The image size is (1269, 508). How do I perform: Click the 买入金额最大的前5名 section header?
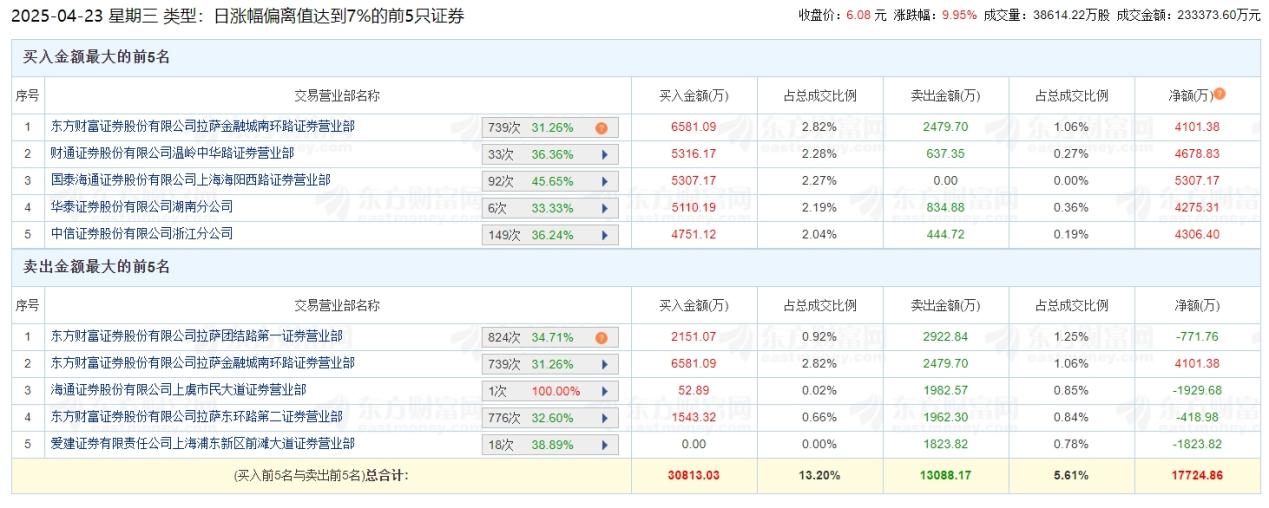pyautogui.click(x=96, y=57)
